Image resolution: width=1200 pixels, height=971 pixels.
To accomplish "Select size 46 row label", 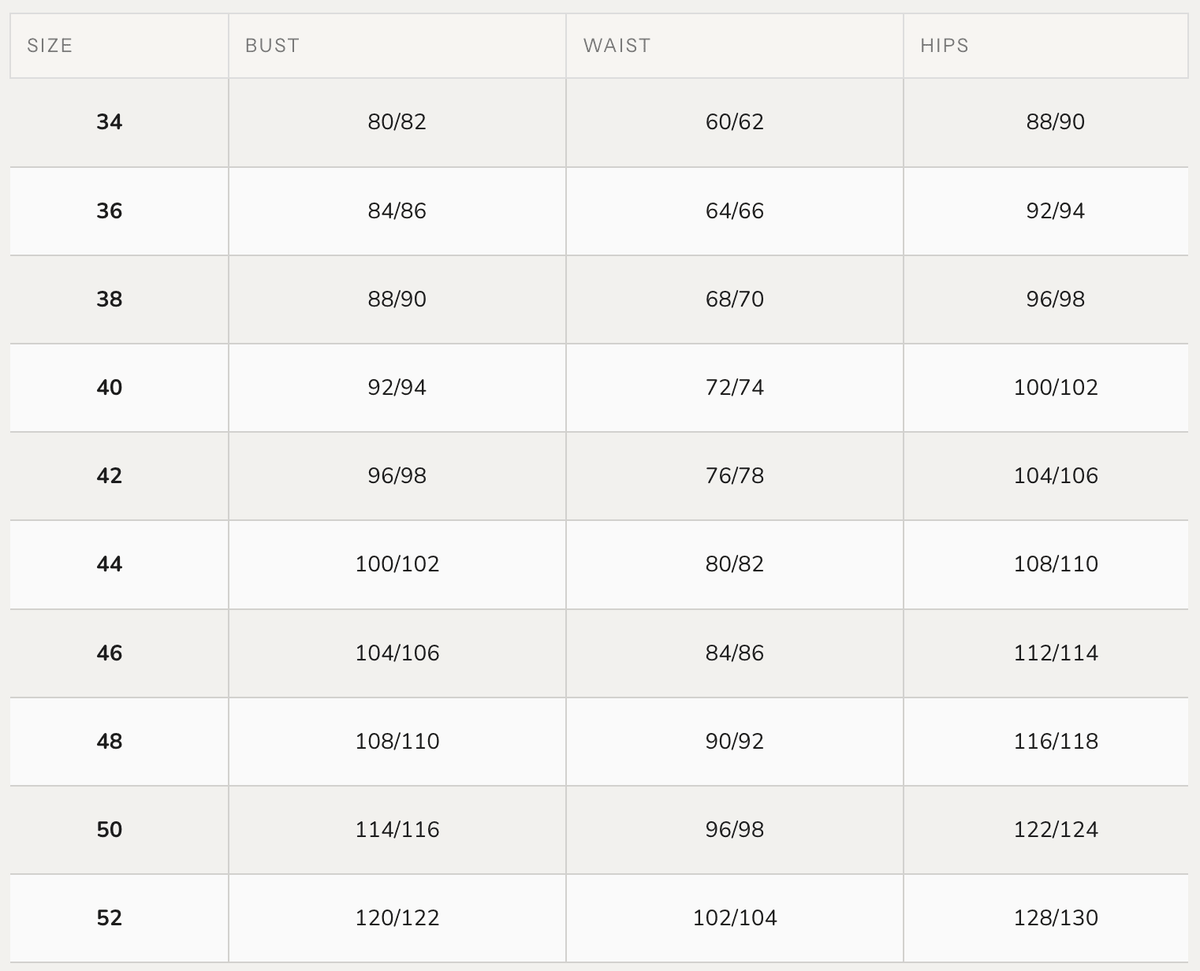I will pos(109,653).
